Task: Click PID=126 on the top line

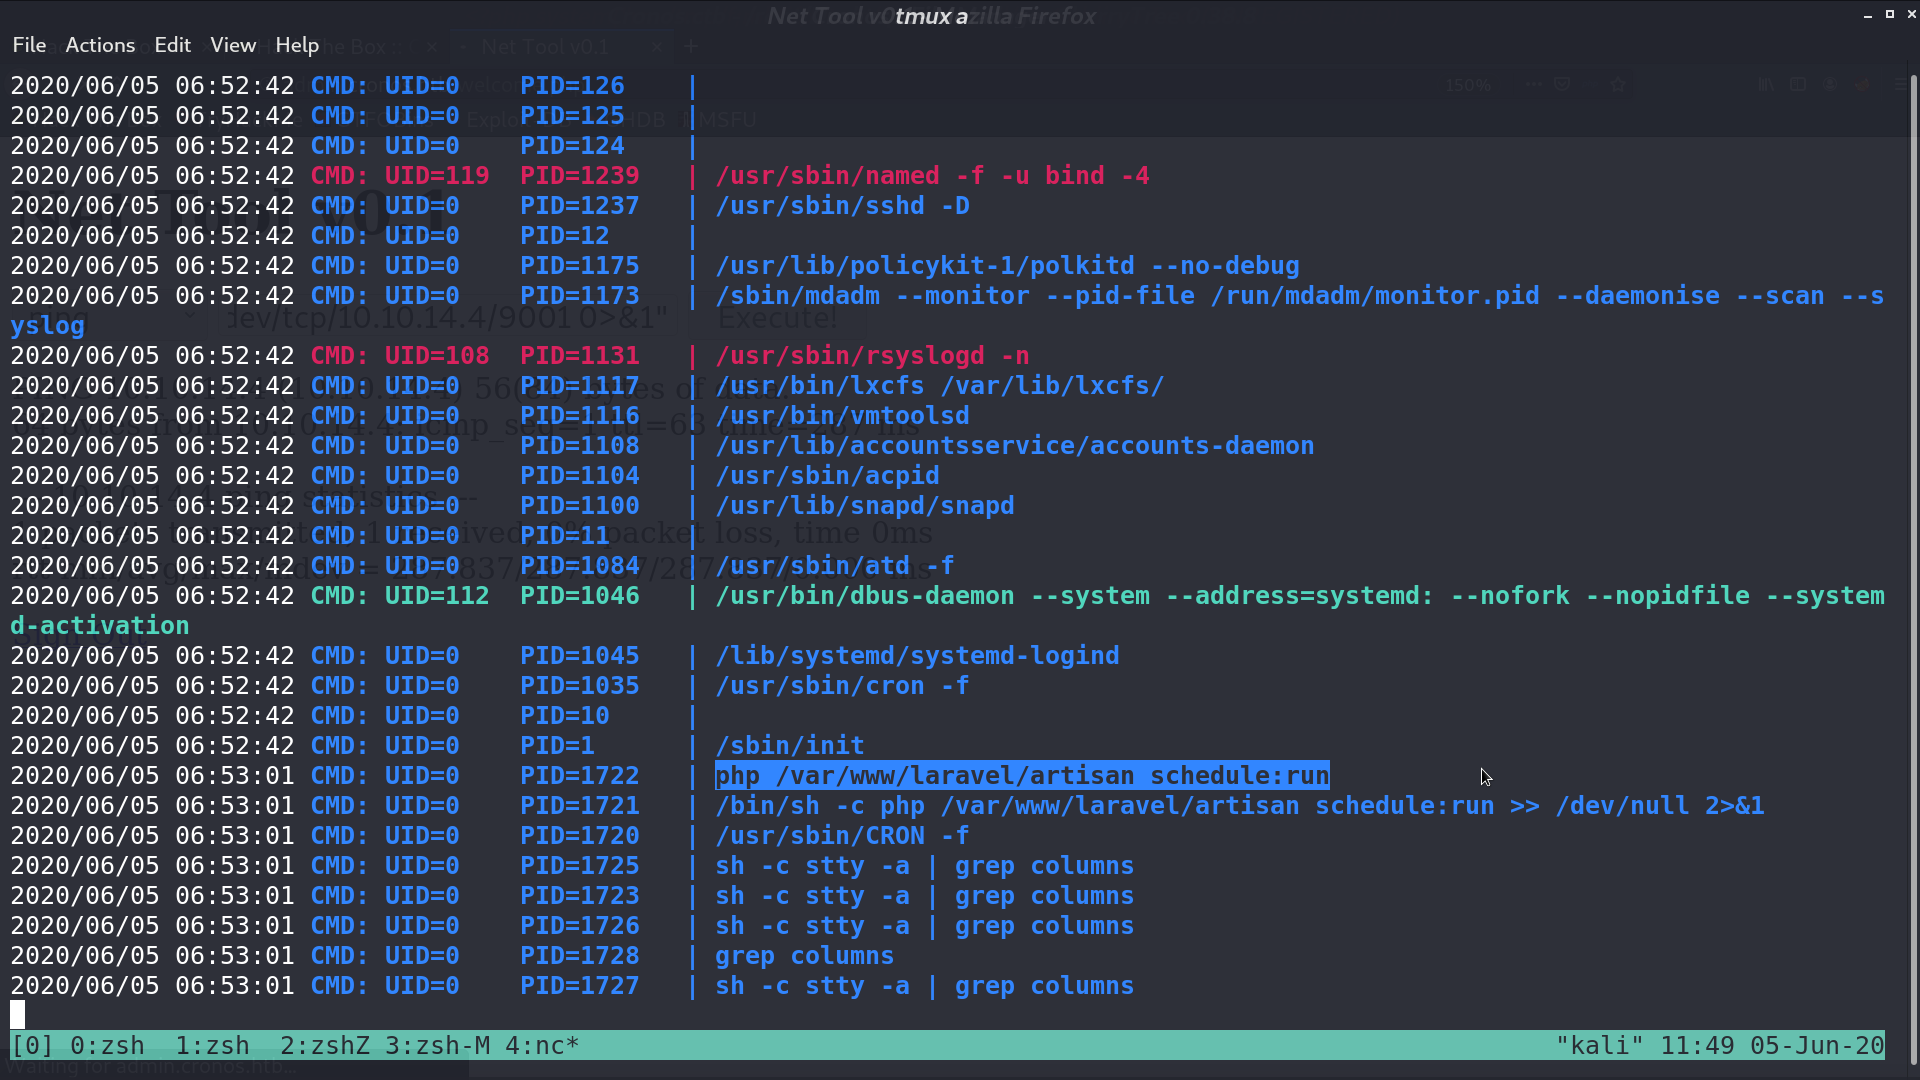Action: point(572,86)
